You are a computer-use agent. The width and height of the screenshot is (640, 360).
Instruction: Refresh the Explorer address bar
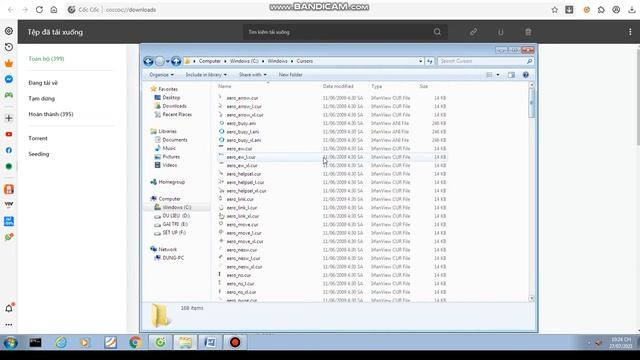click(429, 61)
